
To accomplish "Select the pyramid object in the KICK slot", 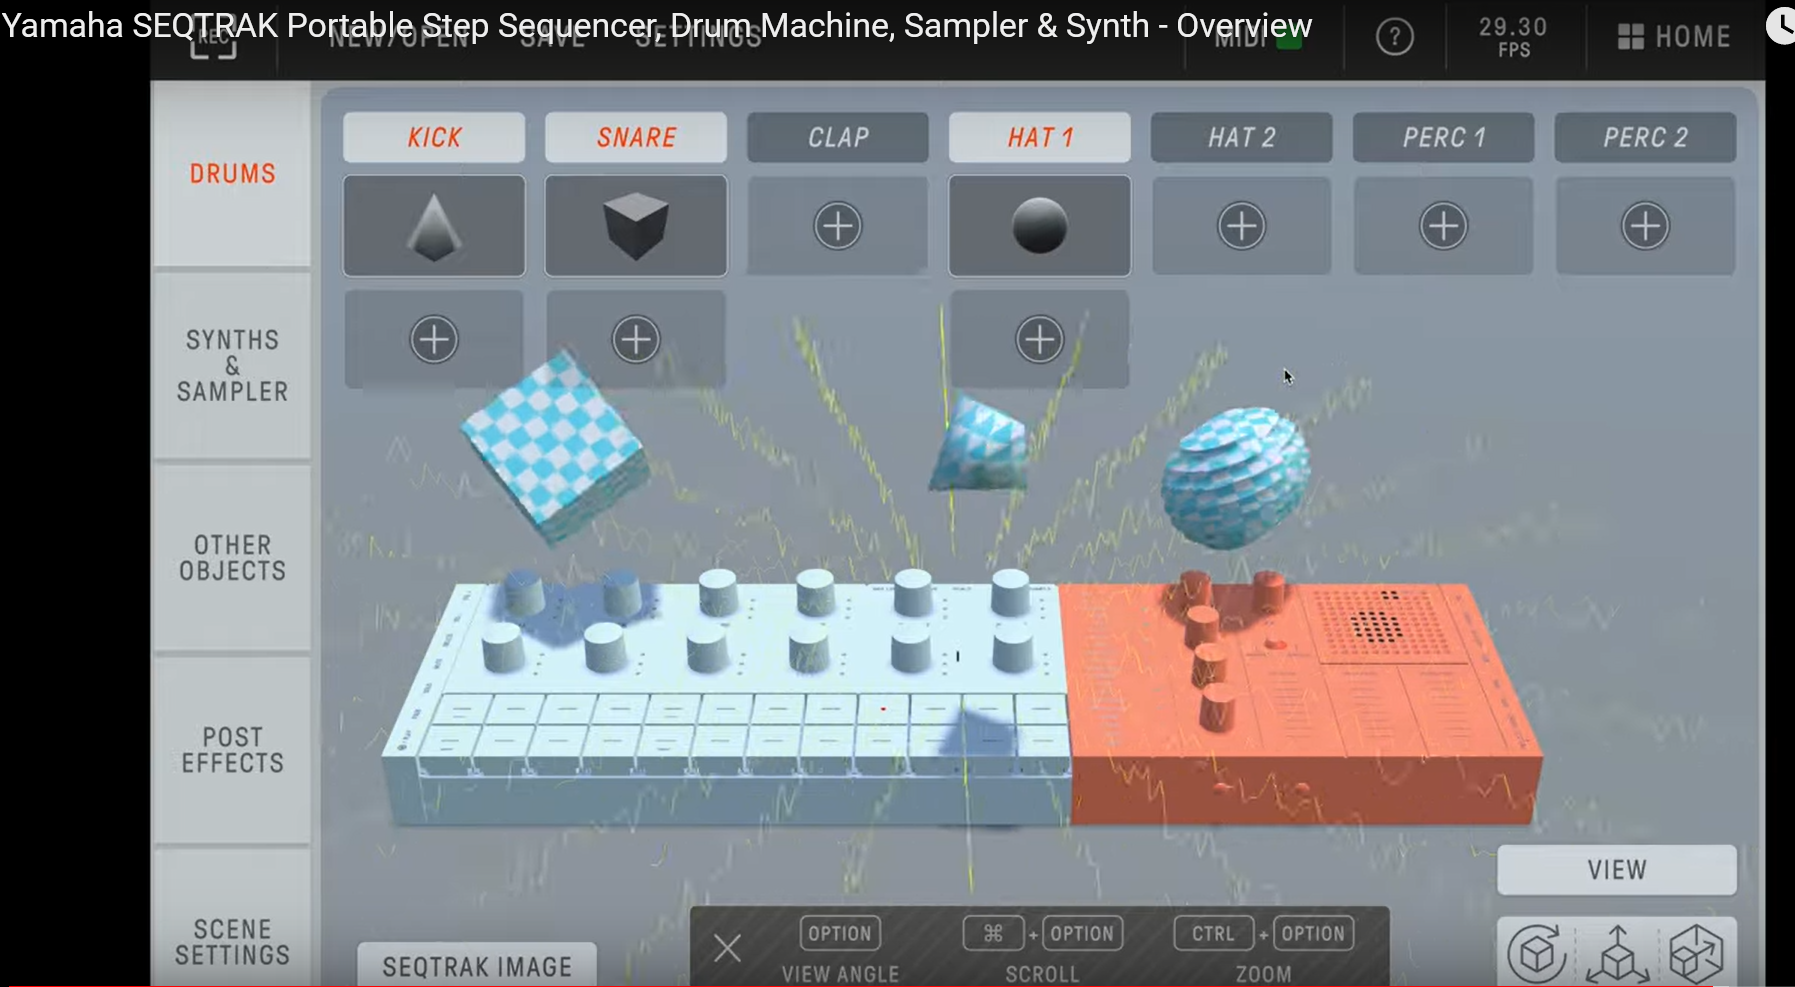I will (434, 226).
